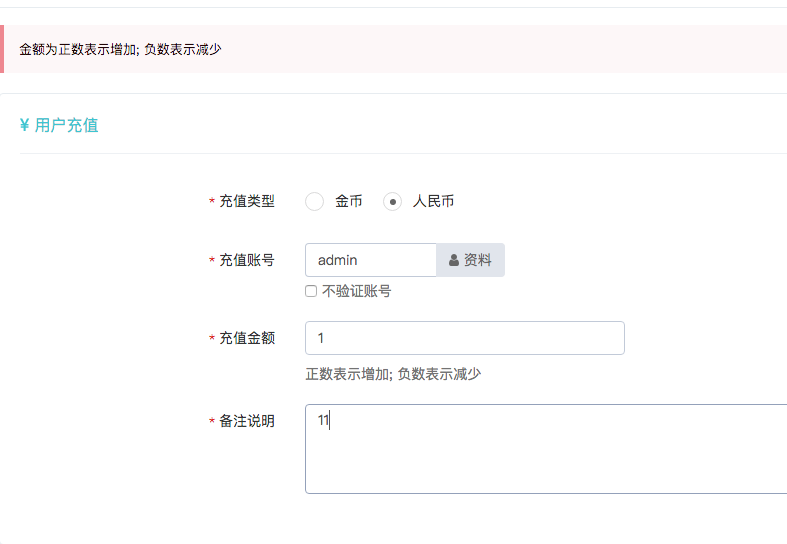This screenshot has width=787, height=544.
Task: Click the 充值类型 field label
Action: click(247, 201)
